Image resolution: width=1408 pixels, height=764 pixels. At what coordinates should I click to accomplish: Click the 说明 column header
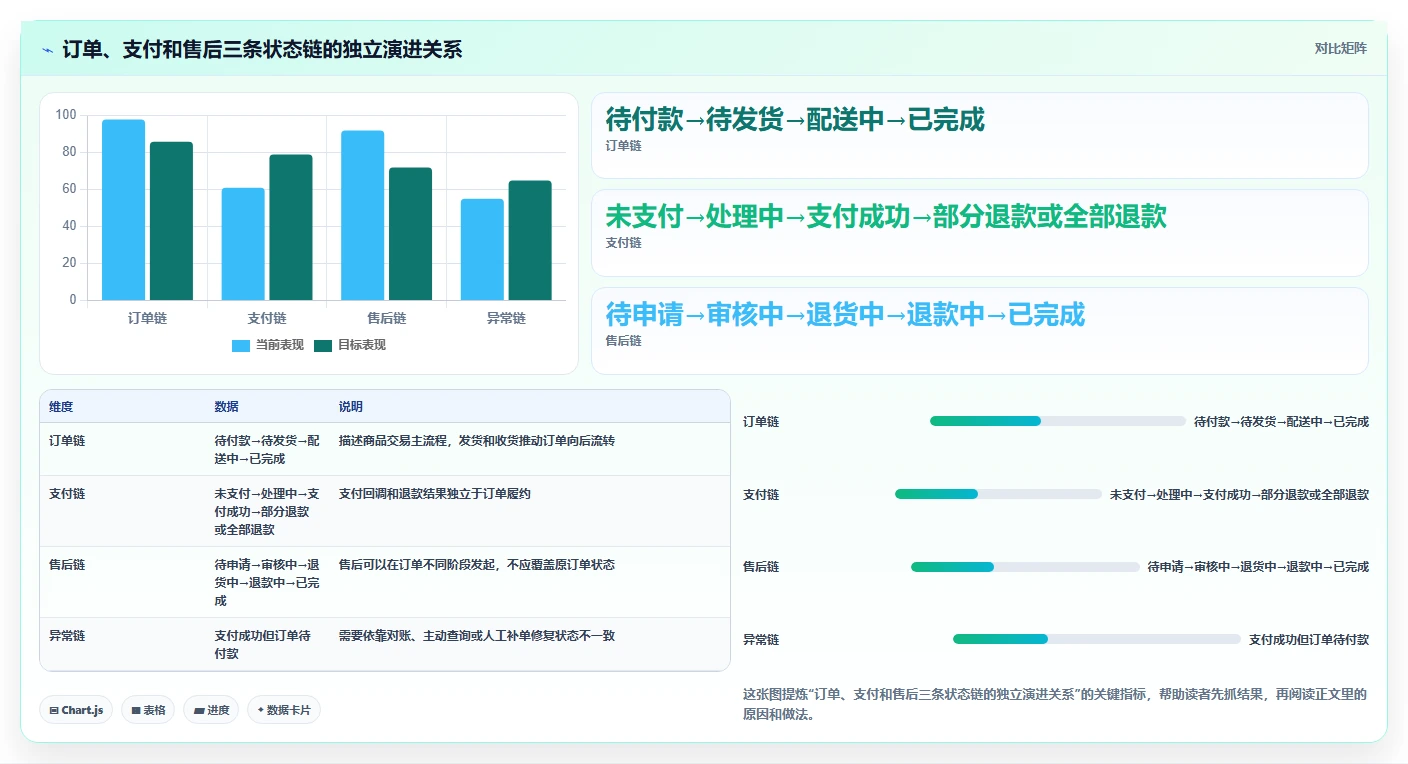click(350, 407)
